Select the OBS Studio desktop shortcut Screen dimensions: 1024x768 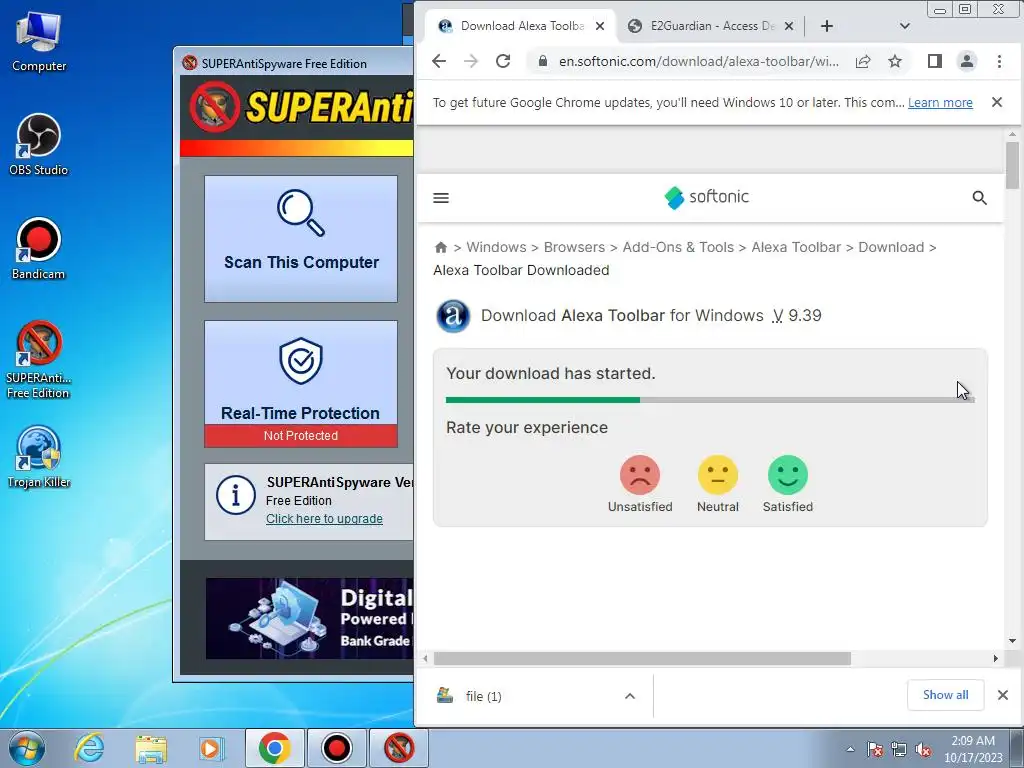[x=39, y=144]
